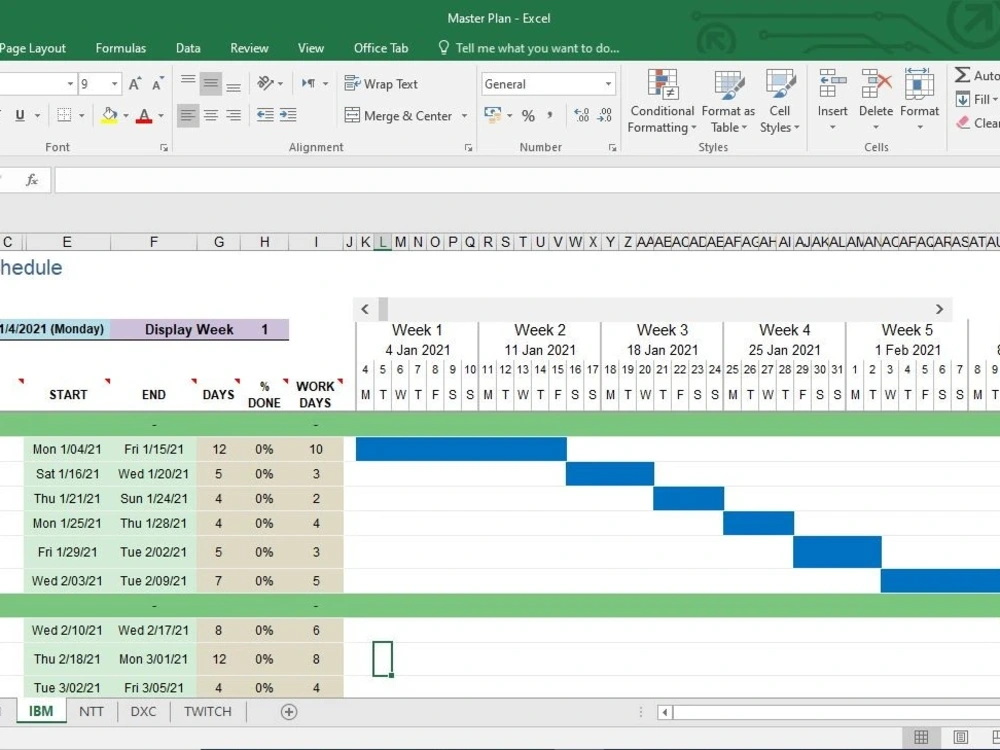Switch to Page Layout view in status bar
Viewport: 1000px width, 750px height.
tap(960, 737)
